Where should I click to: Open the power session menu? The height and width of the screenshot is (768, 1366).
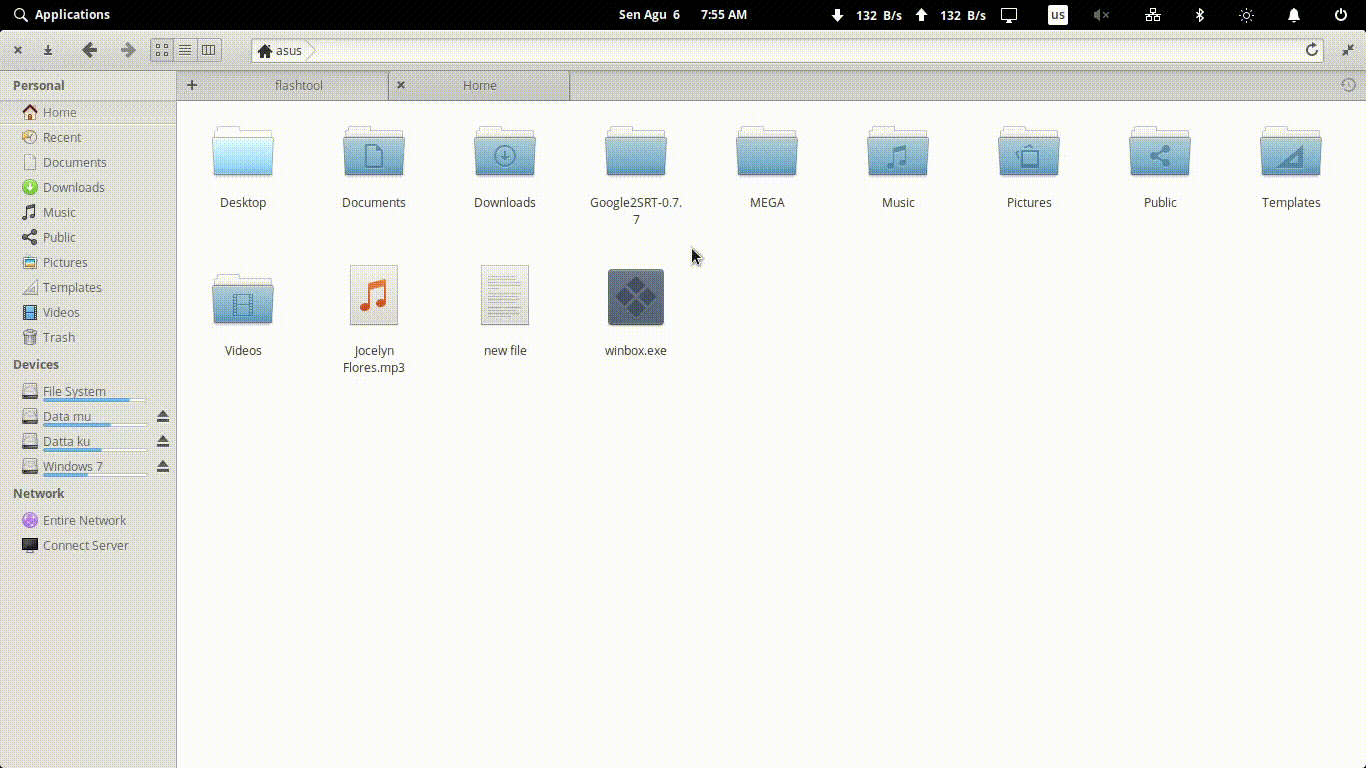point(1341,14)
